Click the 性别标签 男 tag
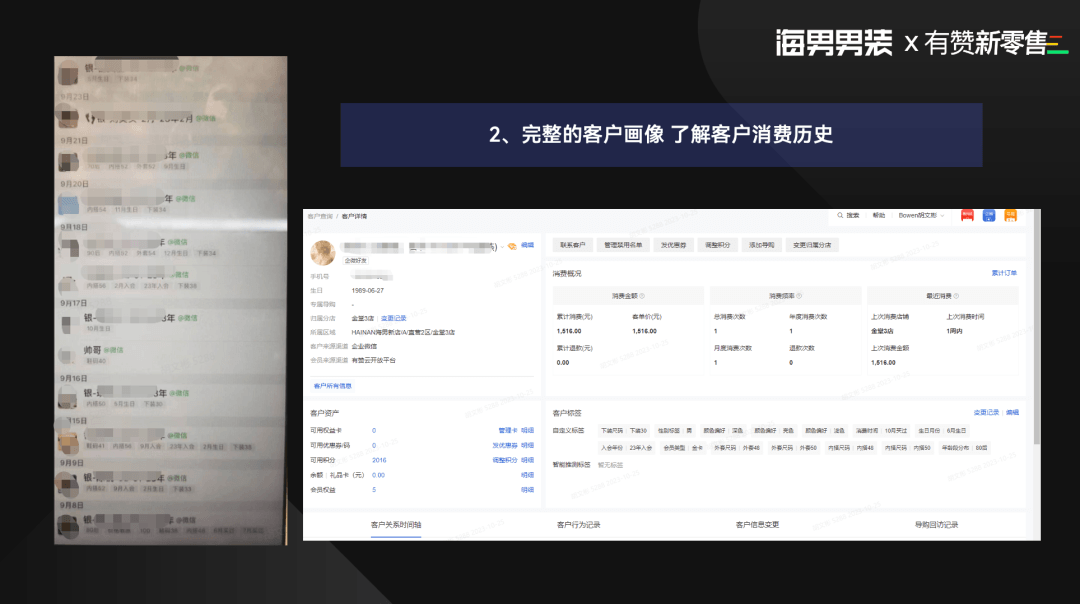This screenshot has width=1080, height=604. click(x=675, y=430)
